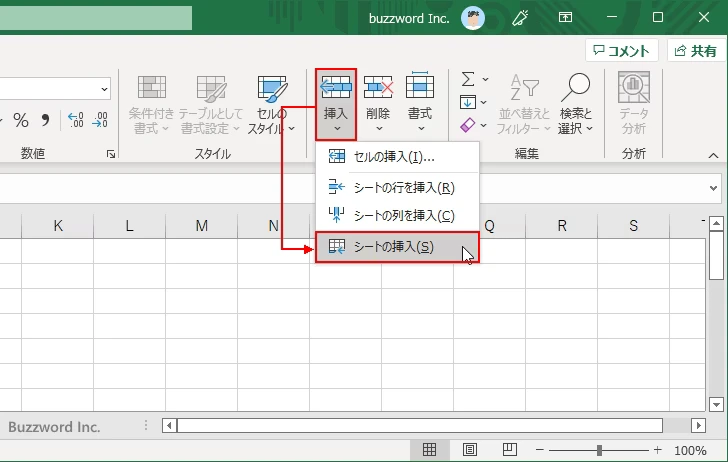Select column K header
This screenshot has width=728, height=462.
coord(58,226)
